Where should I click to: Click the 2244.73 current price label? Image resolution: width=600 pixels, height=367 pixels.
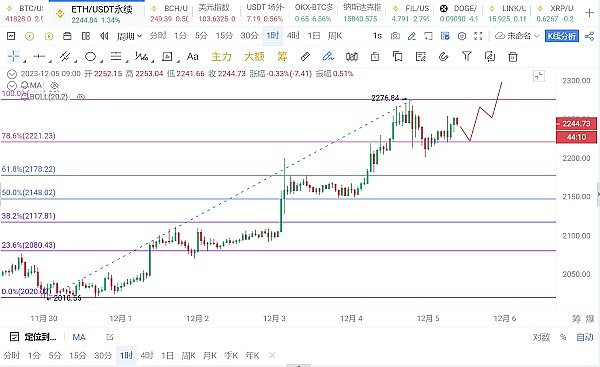(x=576, y=123)
